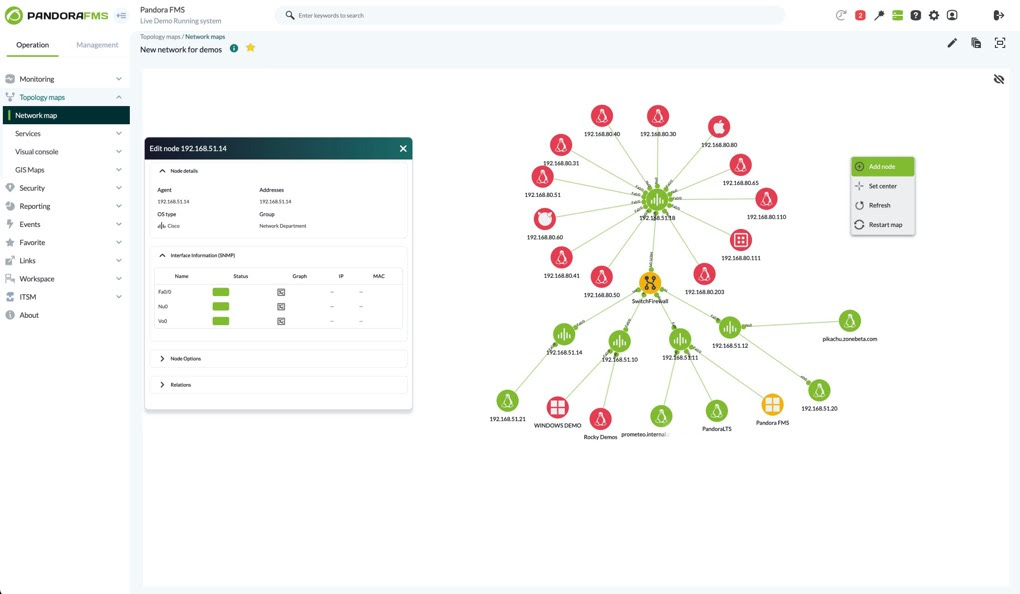Click the fullscreen view icon
This screenshot has height=594, width=1020.
coord(999,43)
